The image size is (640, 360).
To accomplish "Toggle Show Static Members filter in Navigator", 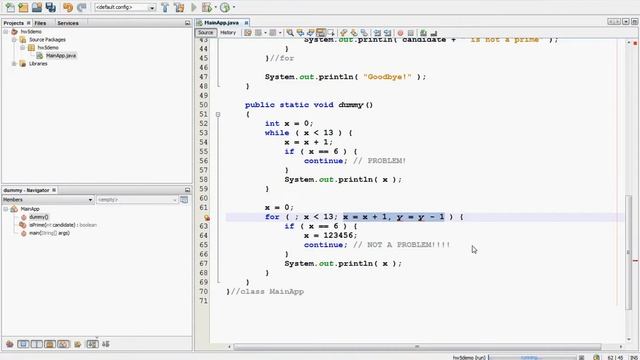I will (x=37, y=344).
